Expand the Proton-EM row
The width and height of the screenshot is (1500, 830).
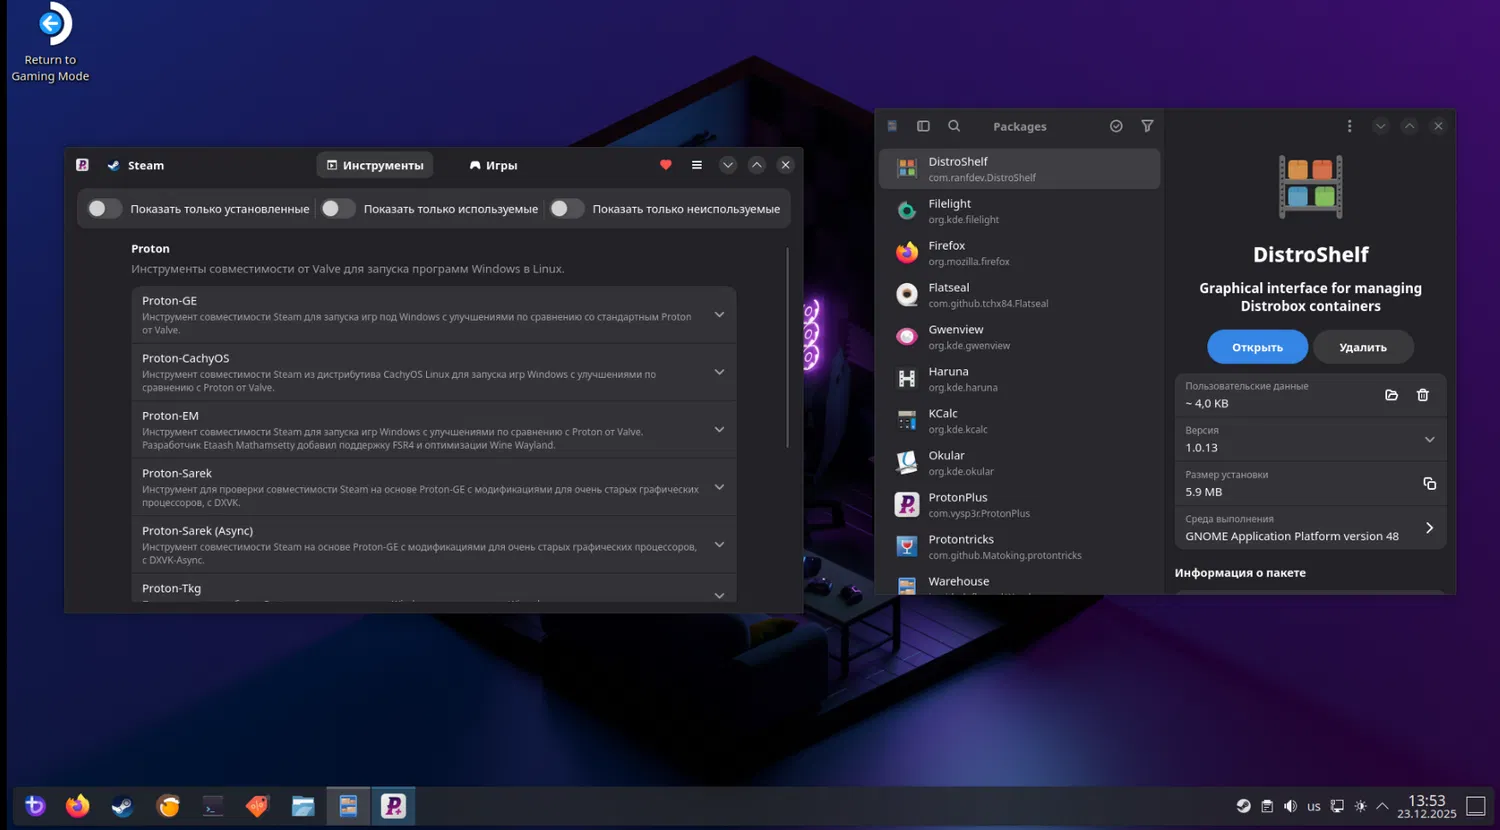pyautogui.click(x=719, y=430)
